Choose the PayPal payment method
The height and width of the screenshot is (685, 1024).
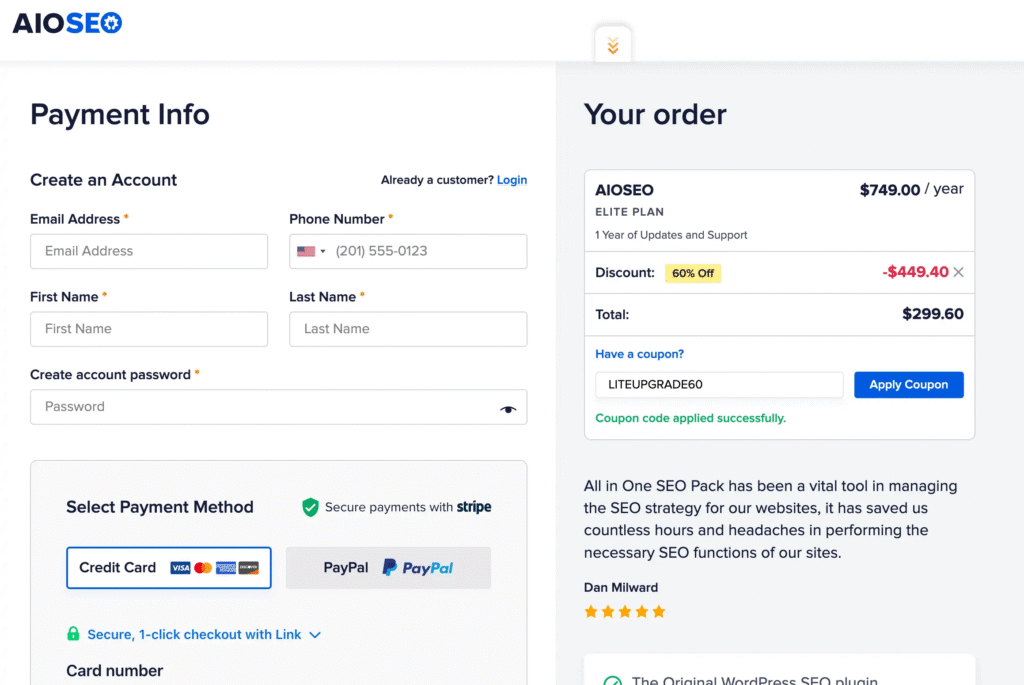(388, 568)
